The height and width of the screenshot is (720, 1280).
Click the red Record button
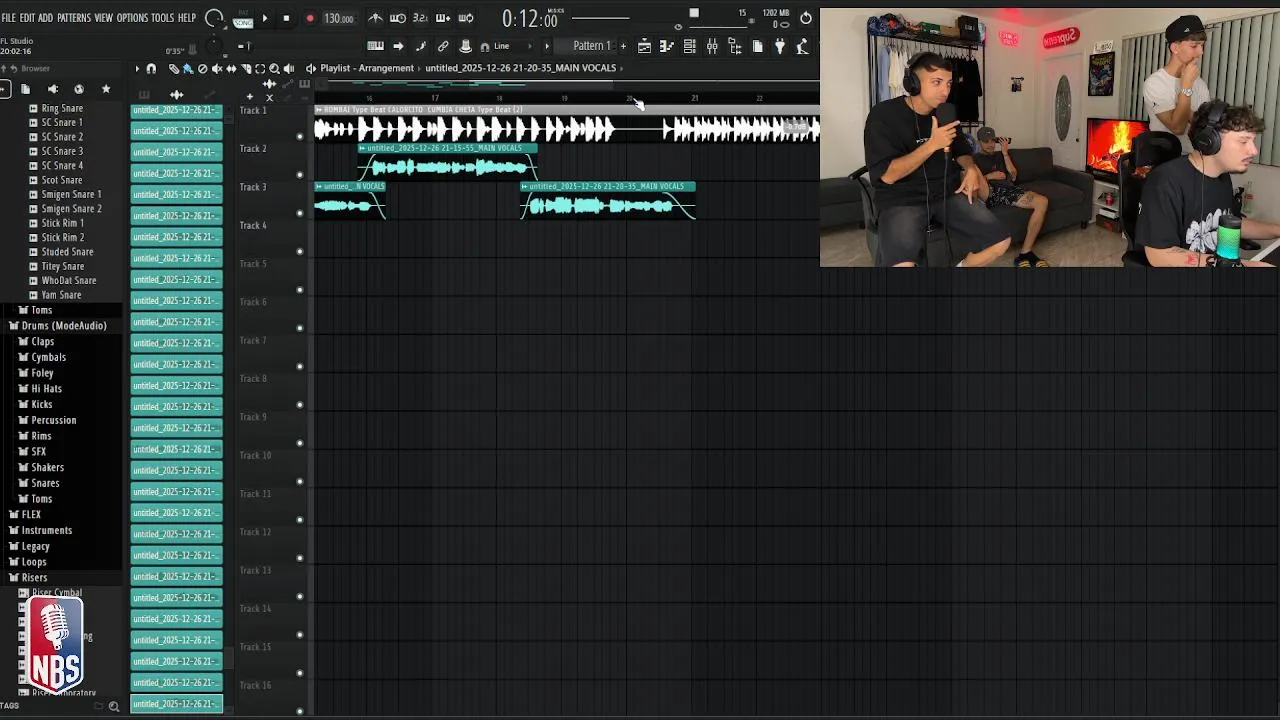click(310, 18)
